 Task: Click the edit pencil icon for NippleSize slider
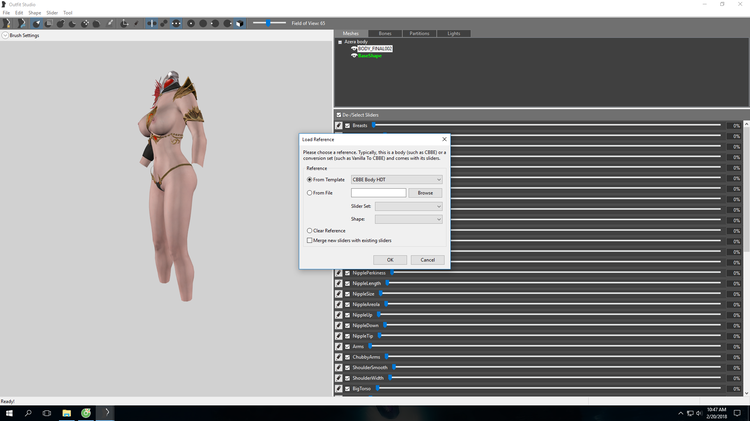click(339, 294)
